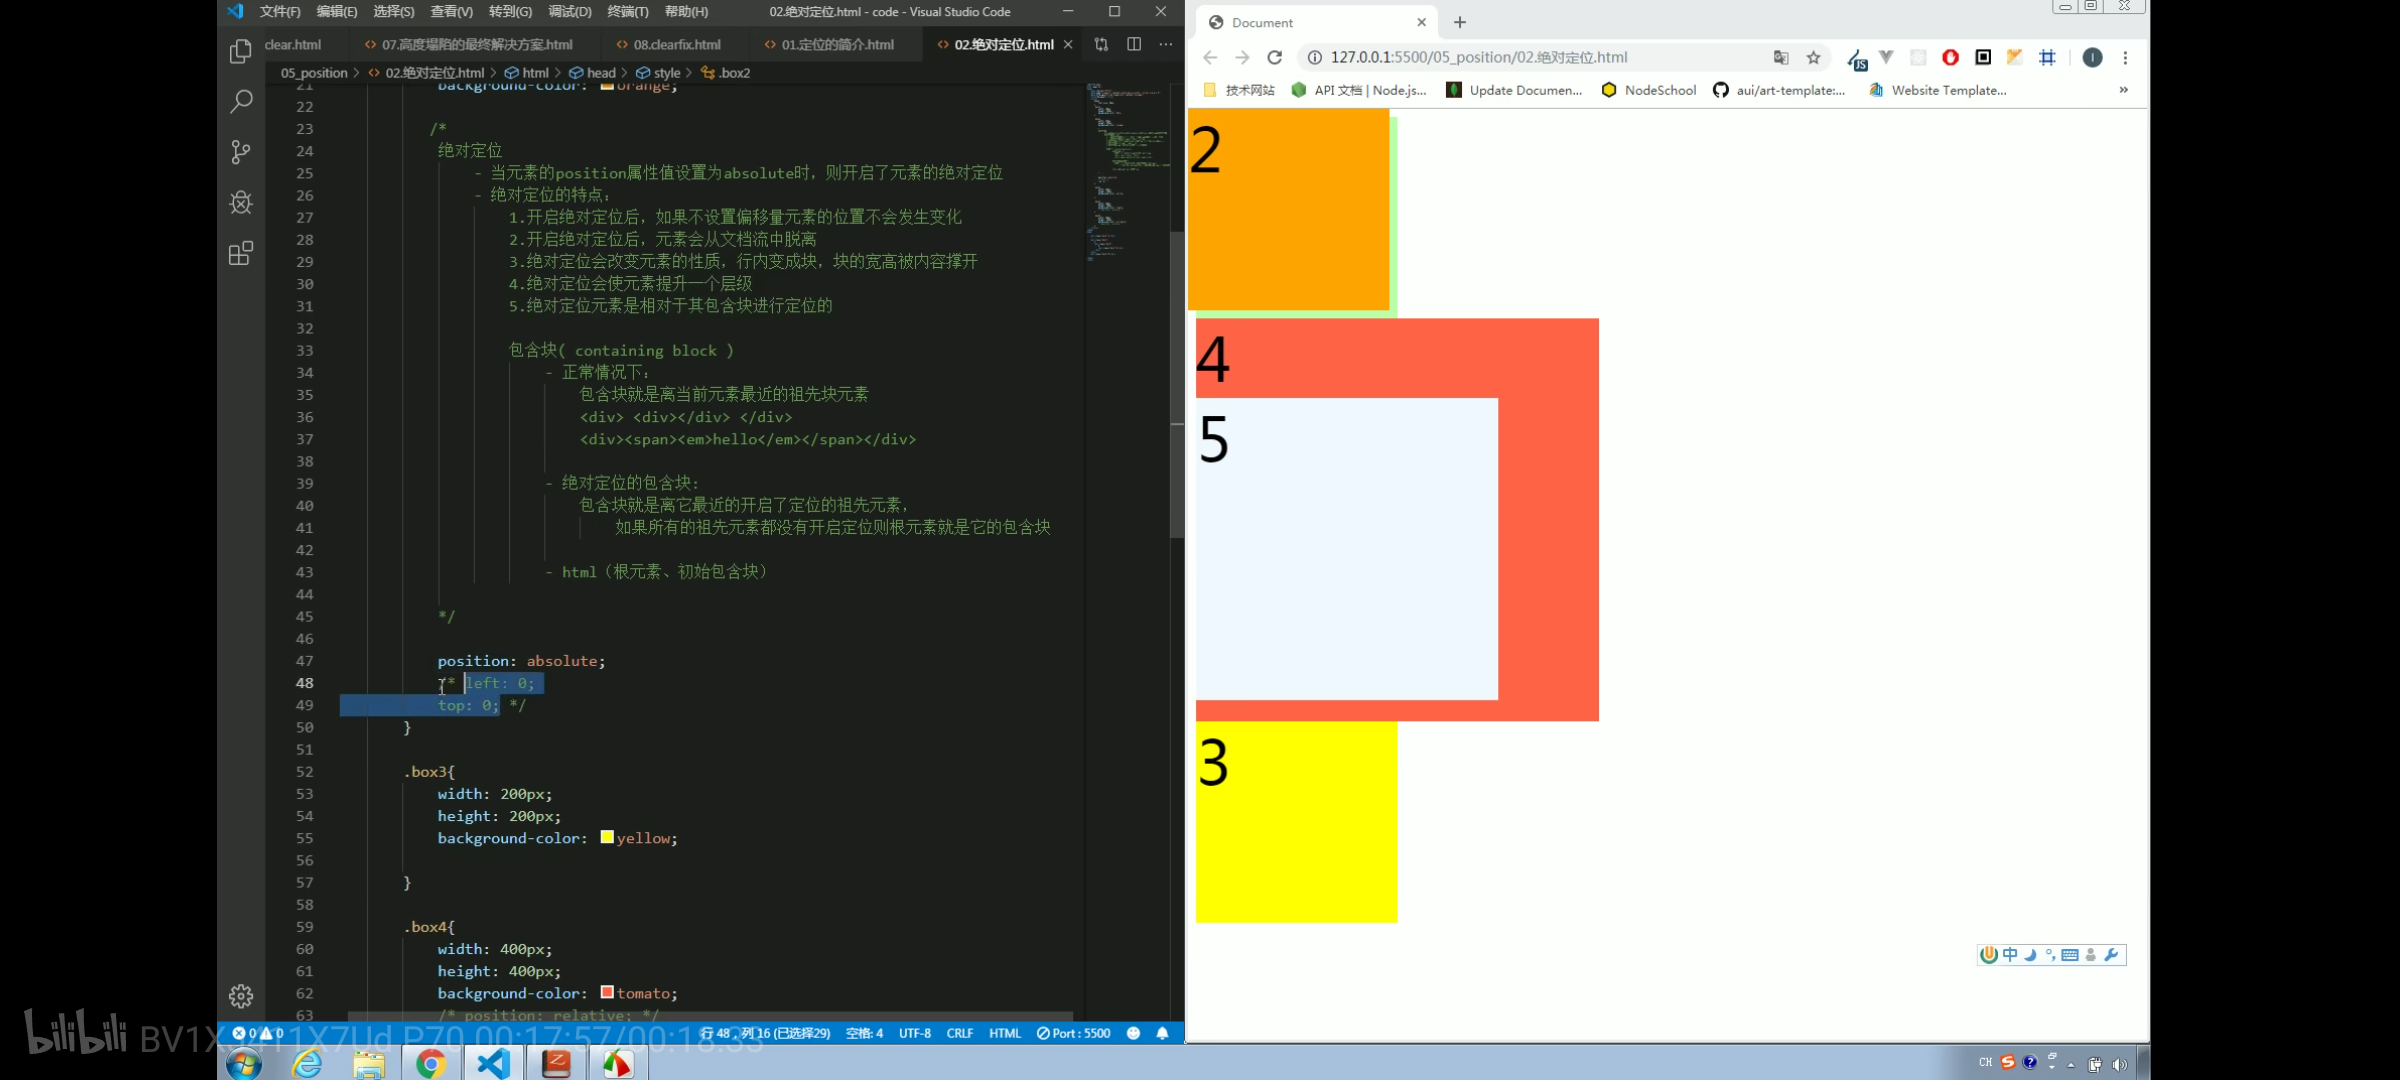This screenshot has height=1080, width=2400.
Task: Switch to the clear.html tab
Action: click(x=293, y=45)
